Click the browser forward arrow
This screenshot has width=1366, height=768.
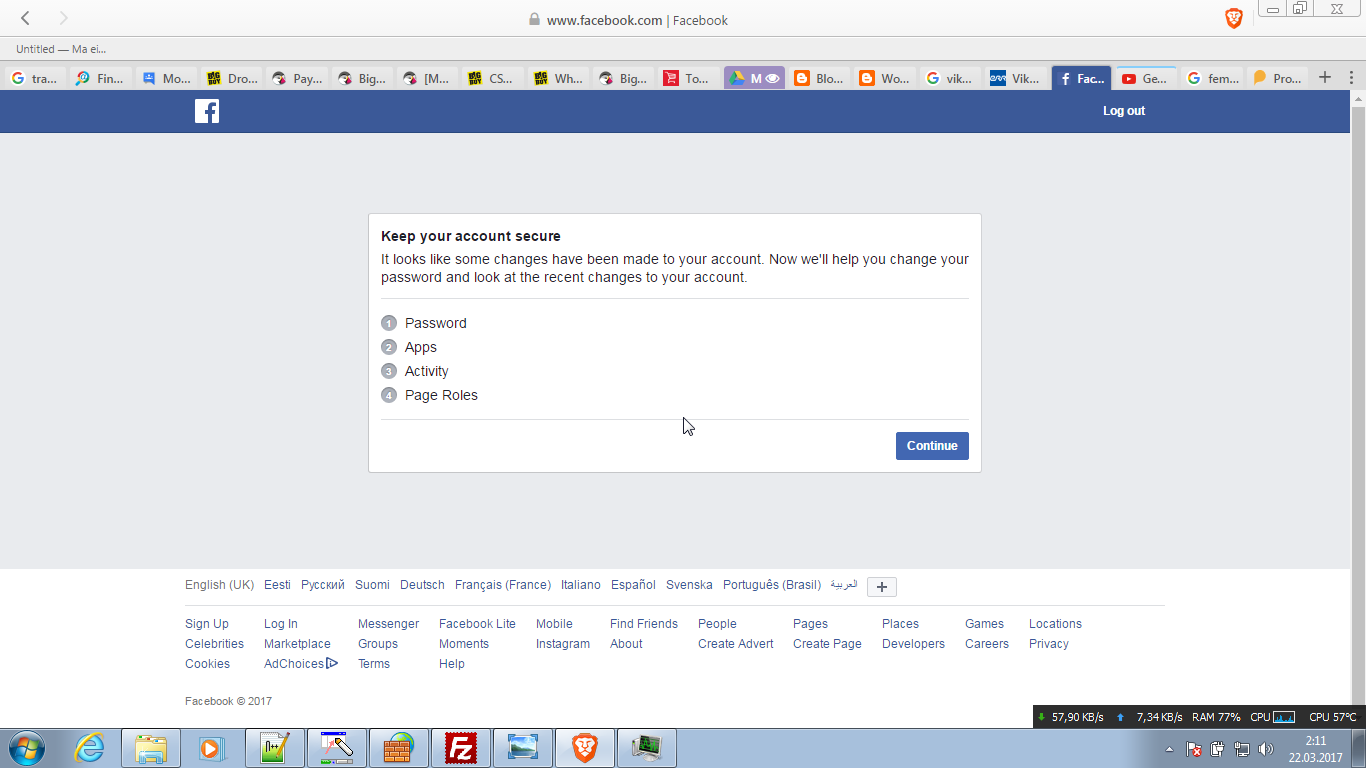click(x=64, y=18)
